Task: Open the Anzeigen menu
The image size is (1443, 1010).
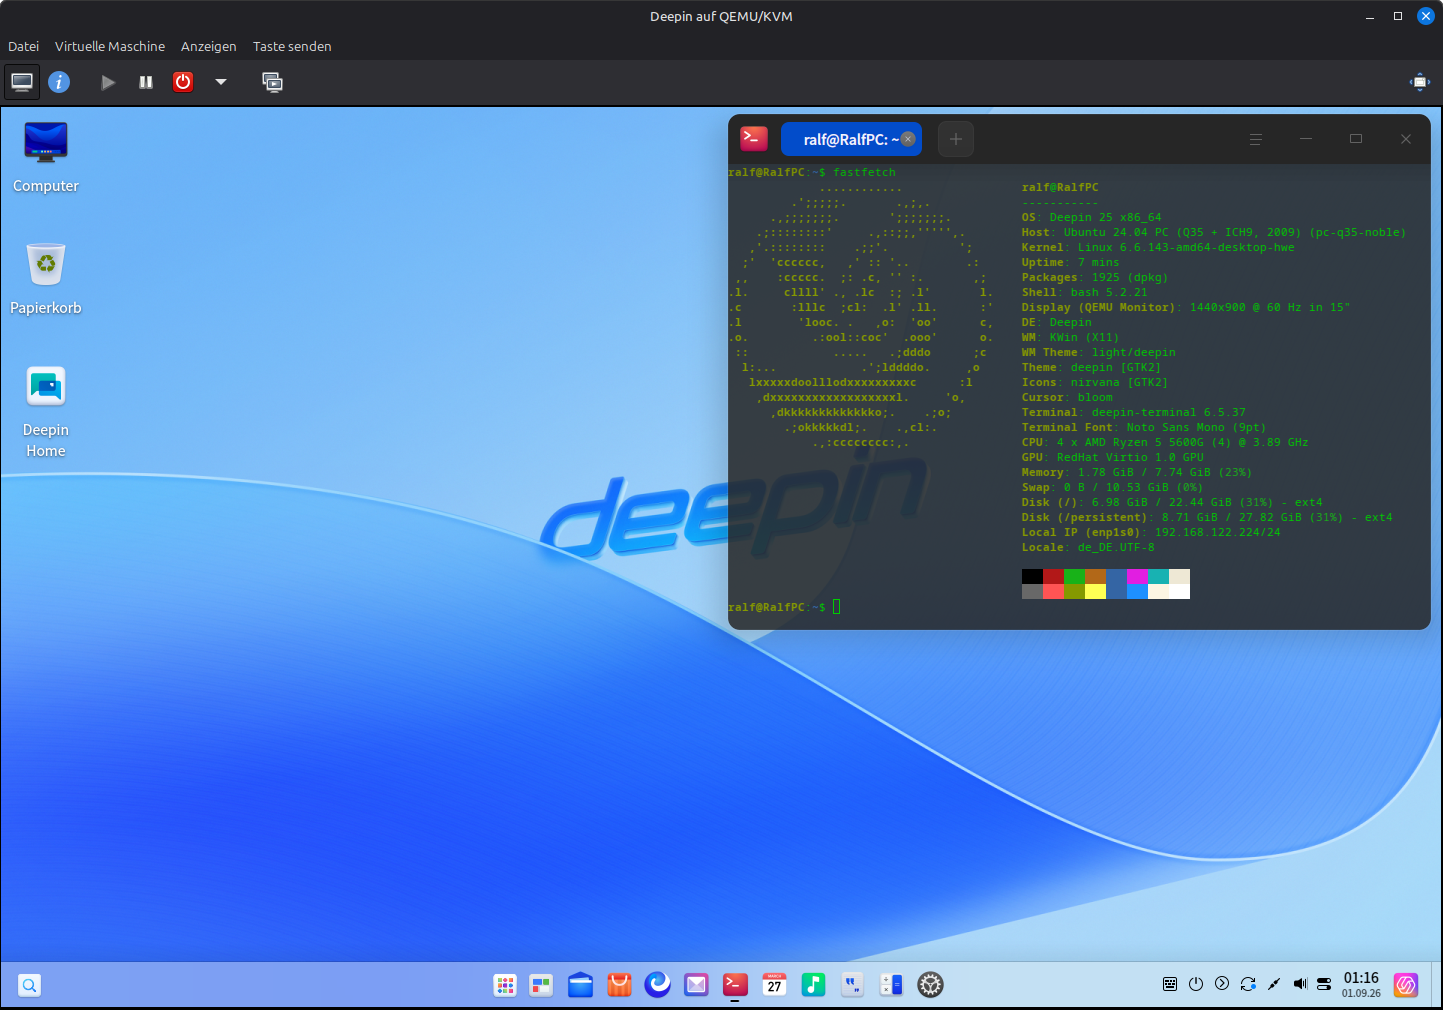Action: (209, 46)
